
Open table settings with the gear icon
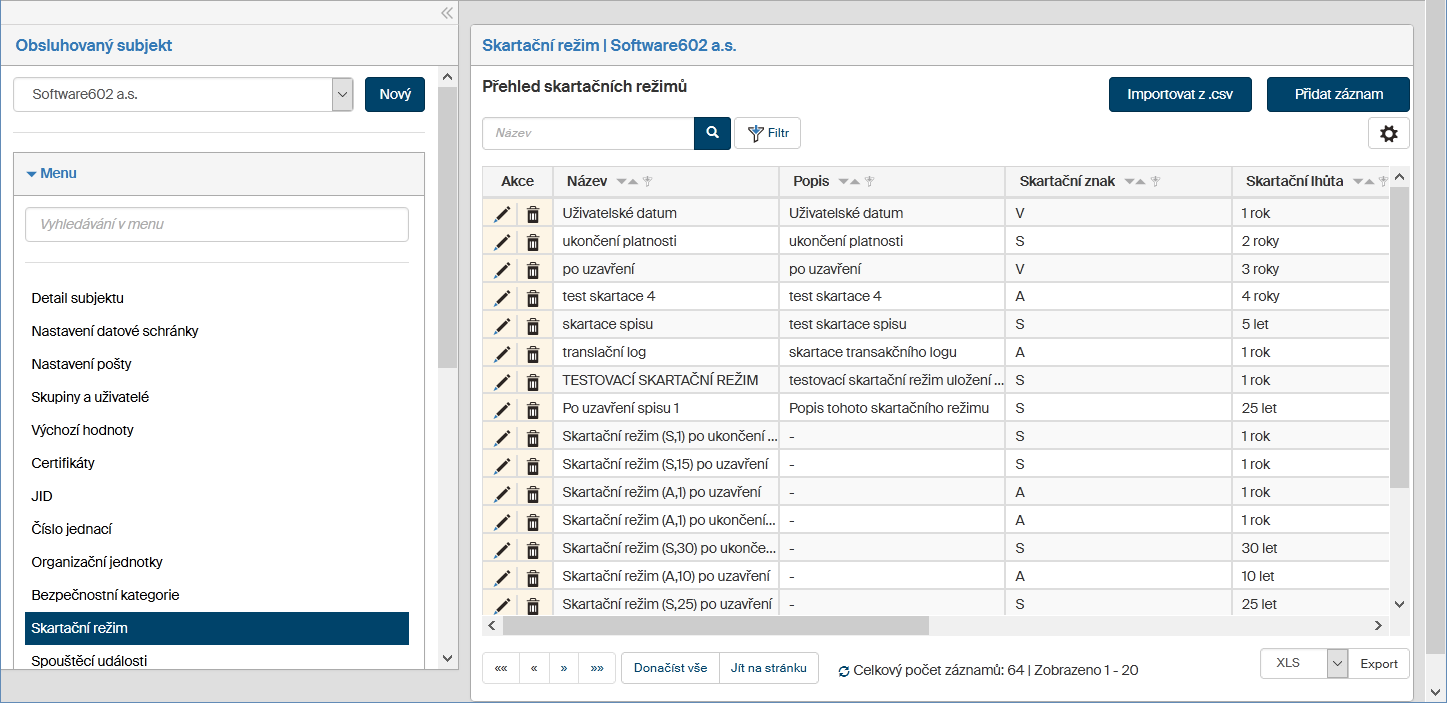1388,133
